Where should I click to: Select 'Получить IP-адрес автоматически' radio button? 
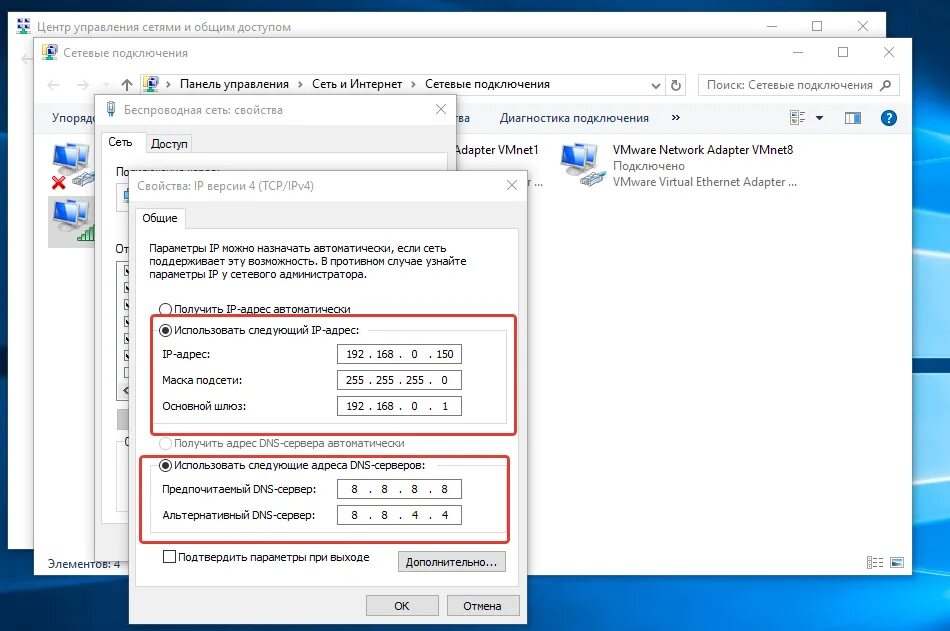tap(165, 309)
